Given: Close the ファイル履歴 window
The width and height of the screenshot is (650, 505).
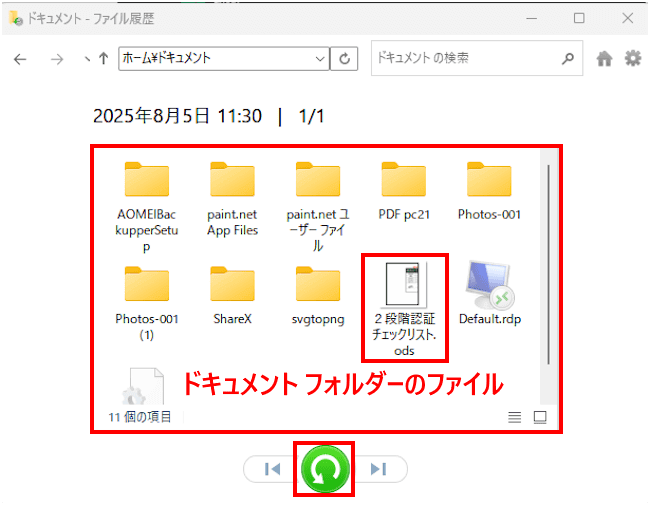Looking at the screenshot, I should pos(628,18).
